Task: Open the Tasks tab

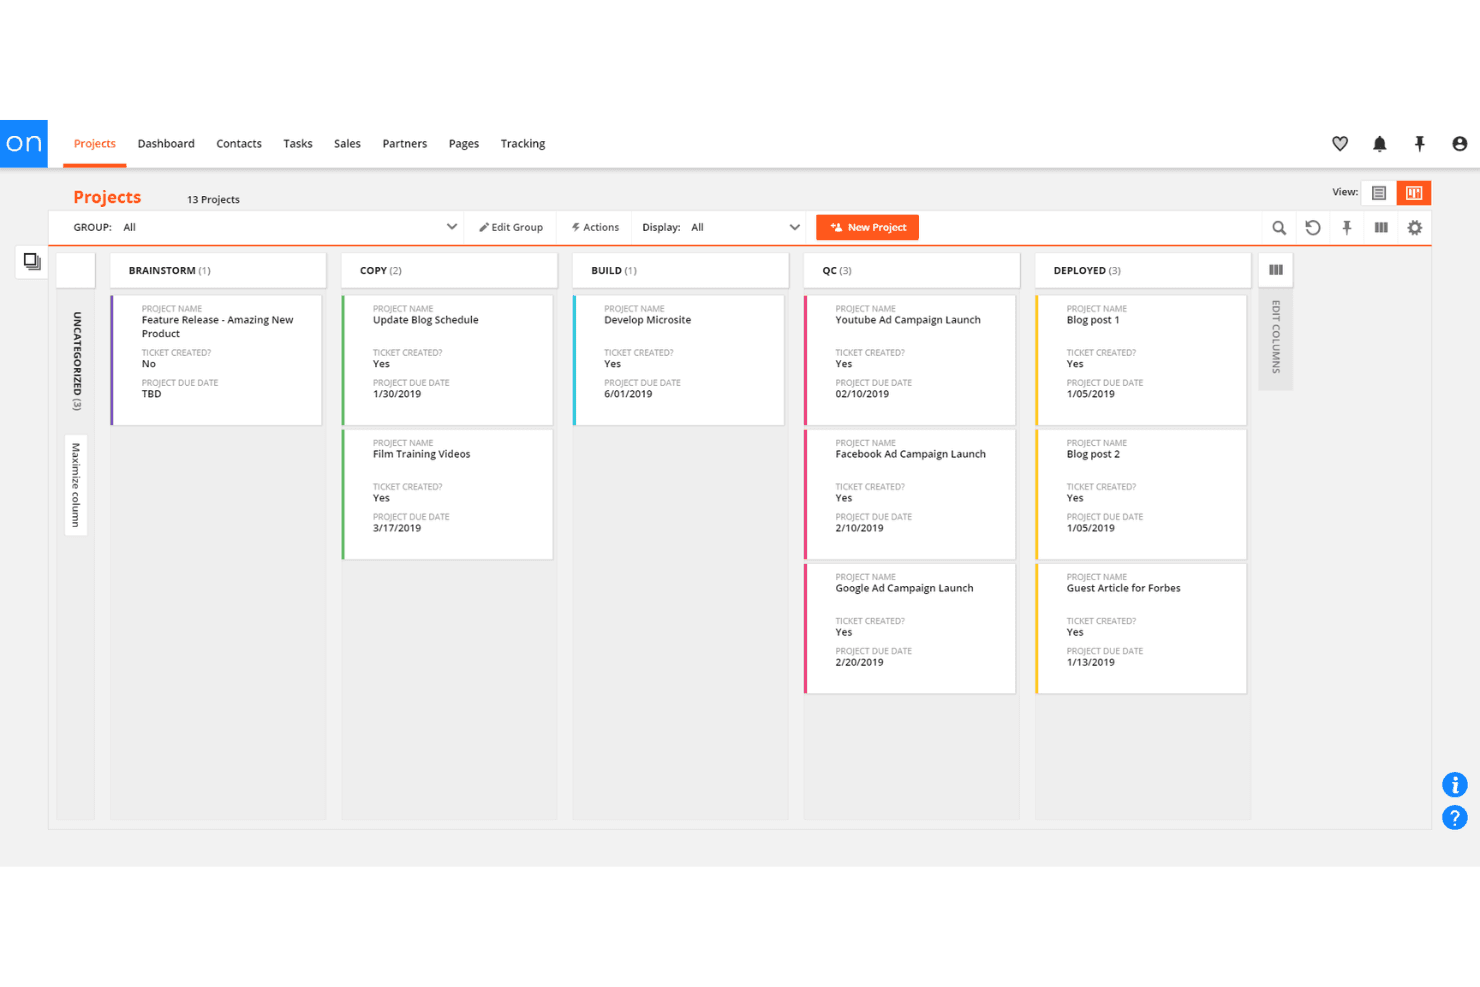Action: [298, 144]
